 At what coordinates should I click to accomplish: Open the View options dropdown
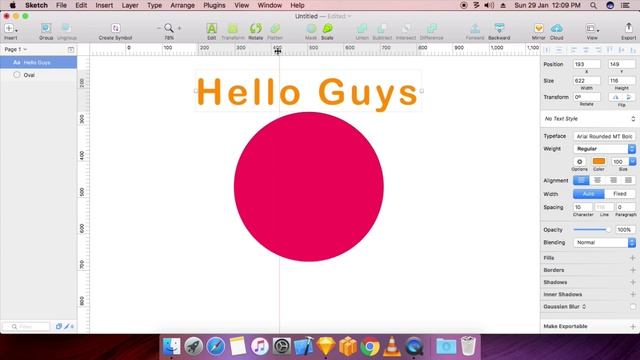(x=592, y=28)
